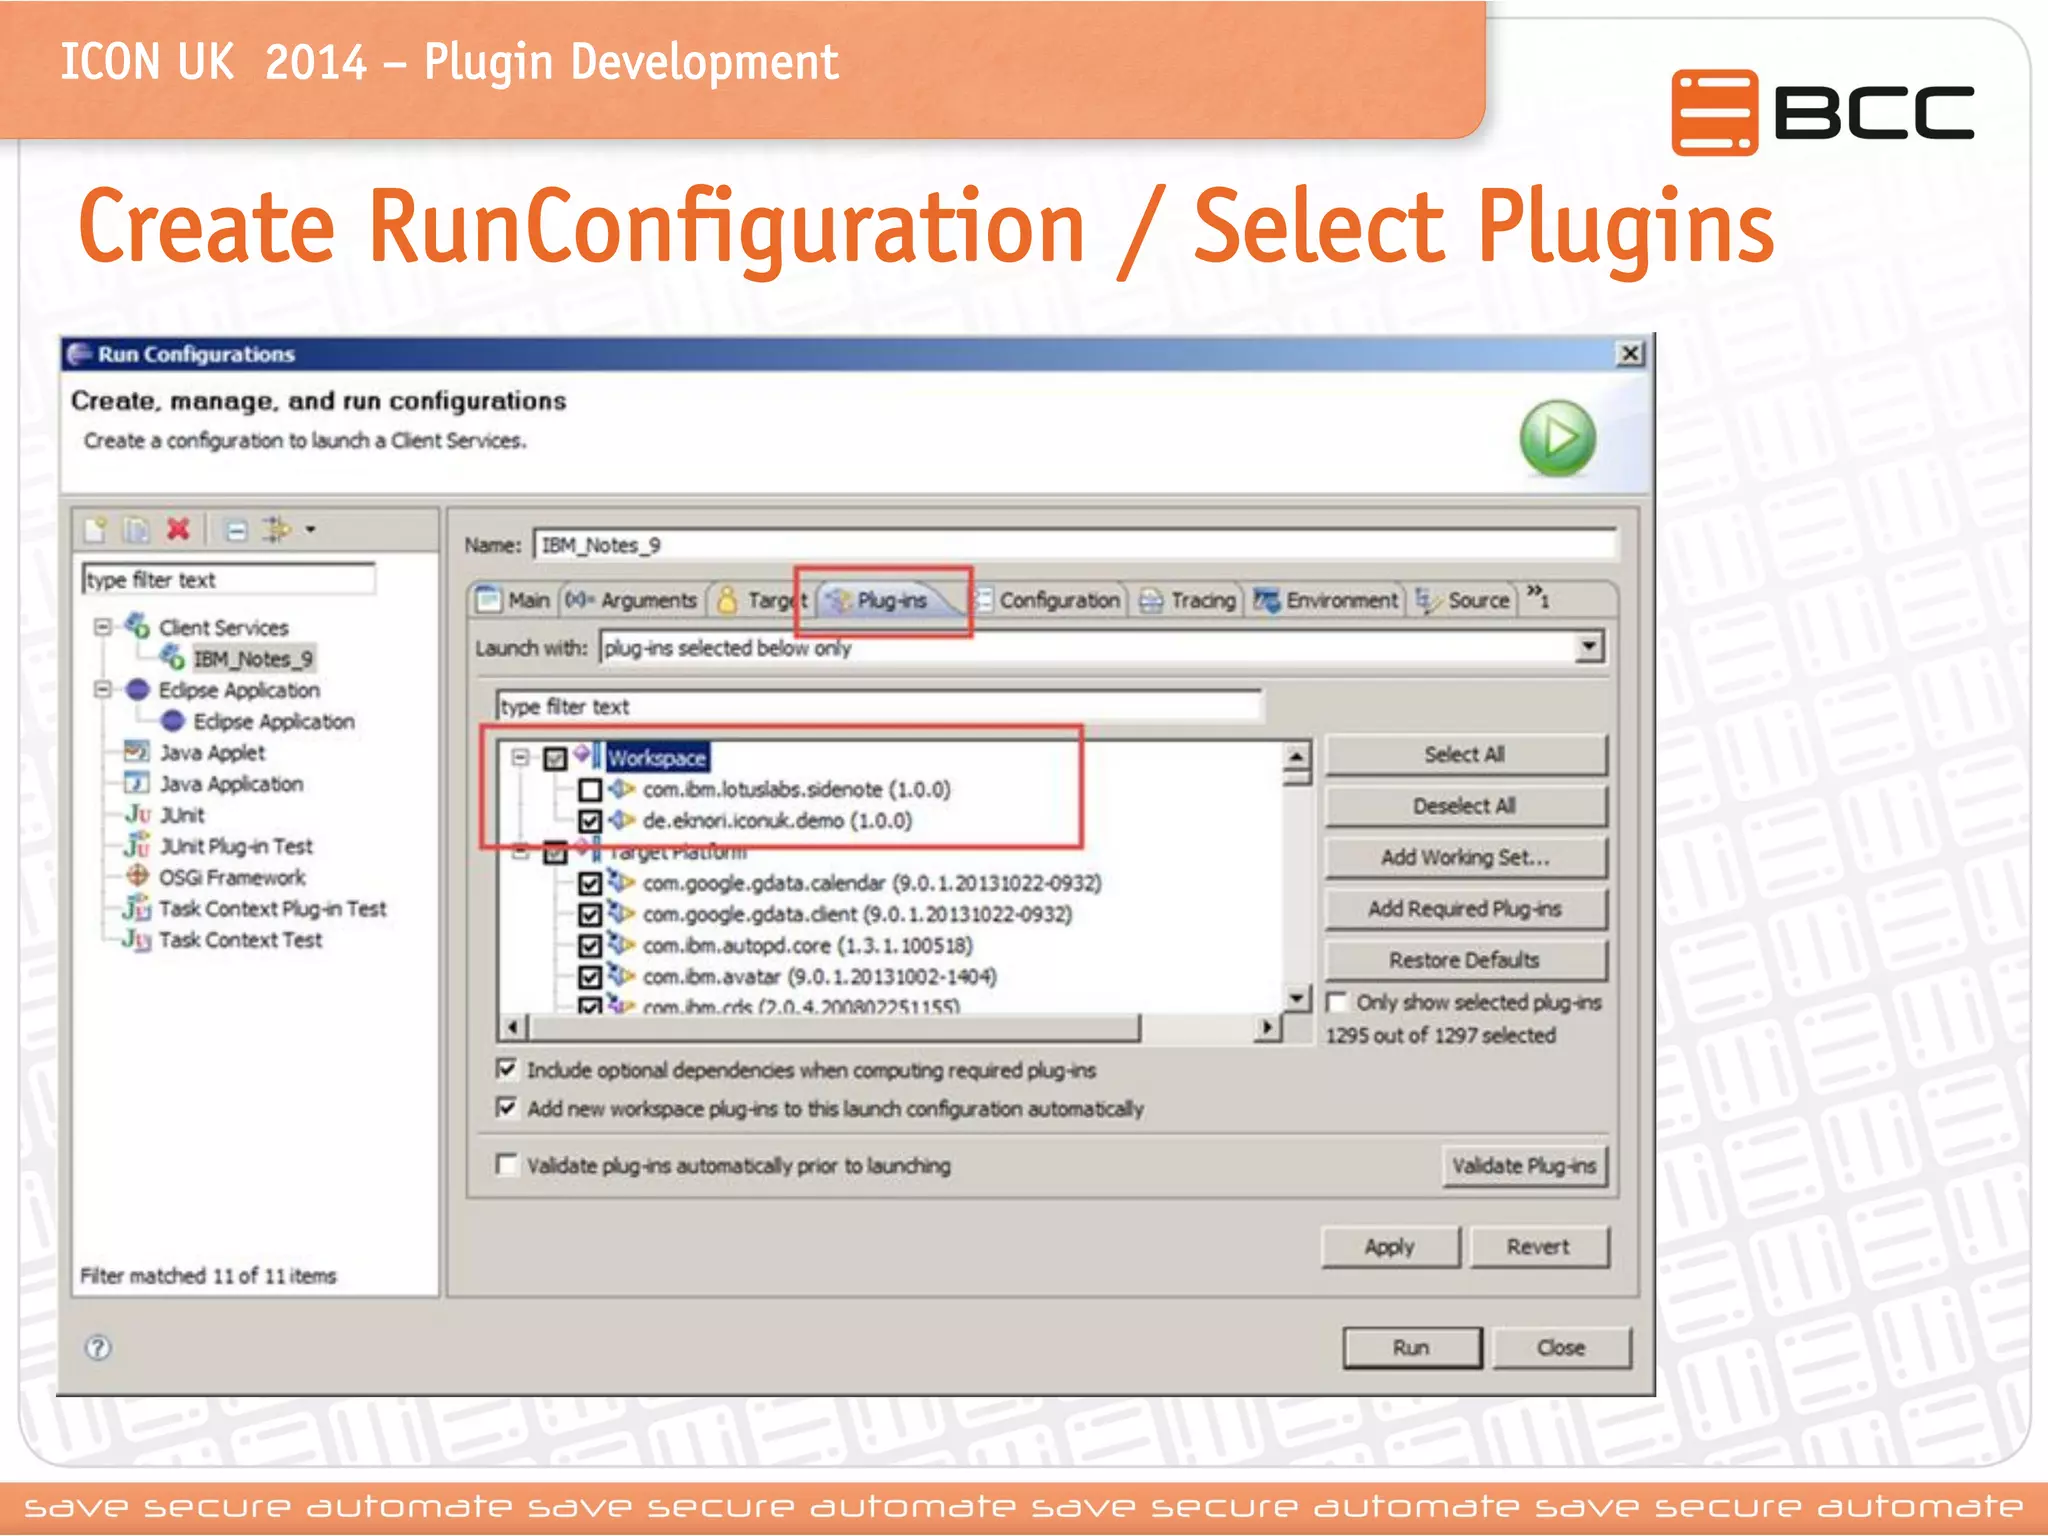Click the Collapse All toolbar icon
Viewport: 2048px width, 1536px height.
point(236,530)
